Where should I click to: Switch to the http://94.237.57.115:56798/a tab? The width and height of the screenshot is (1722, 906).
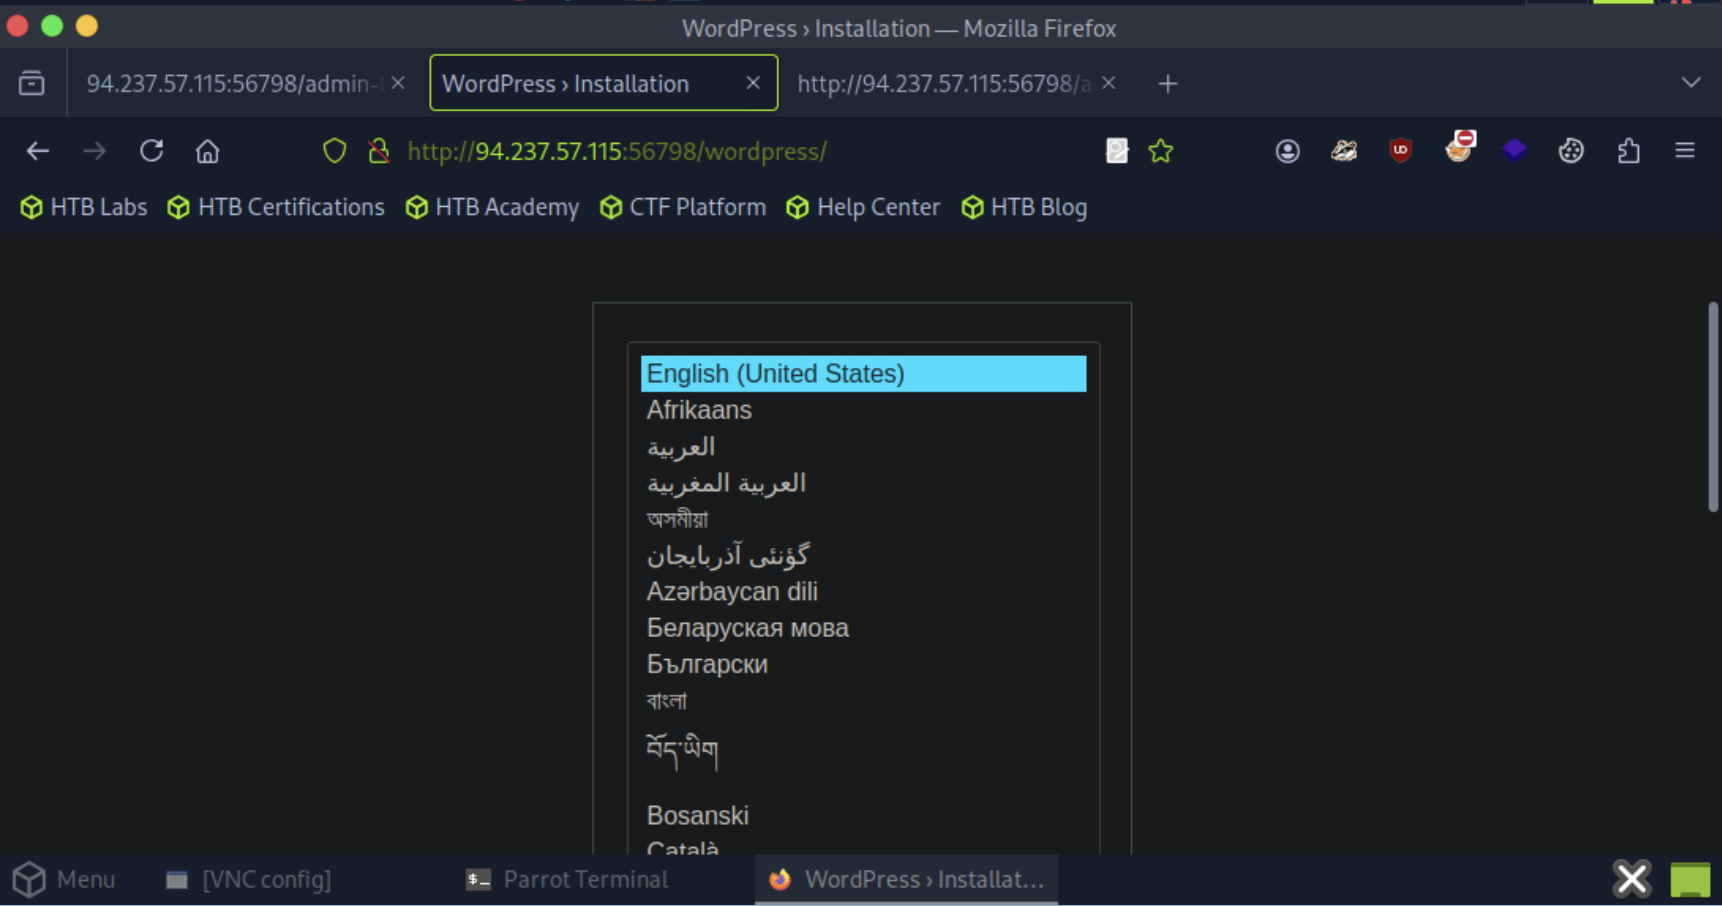pos(943,83)
